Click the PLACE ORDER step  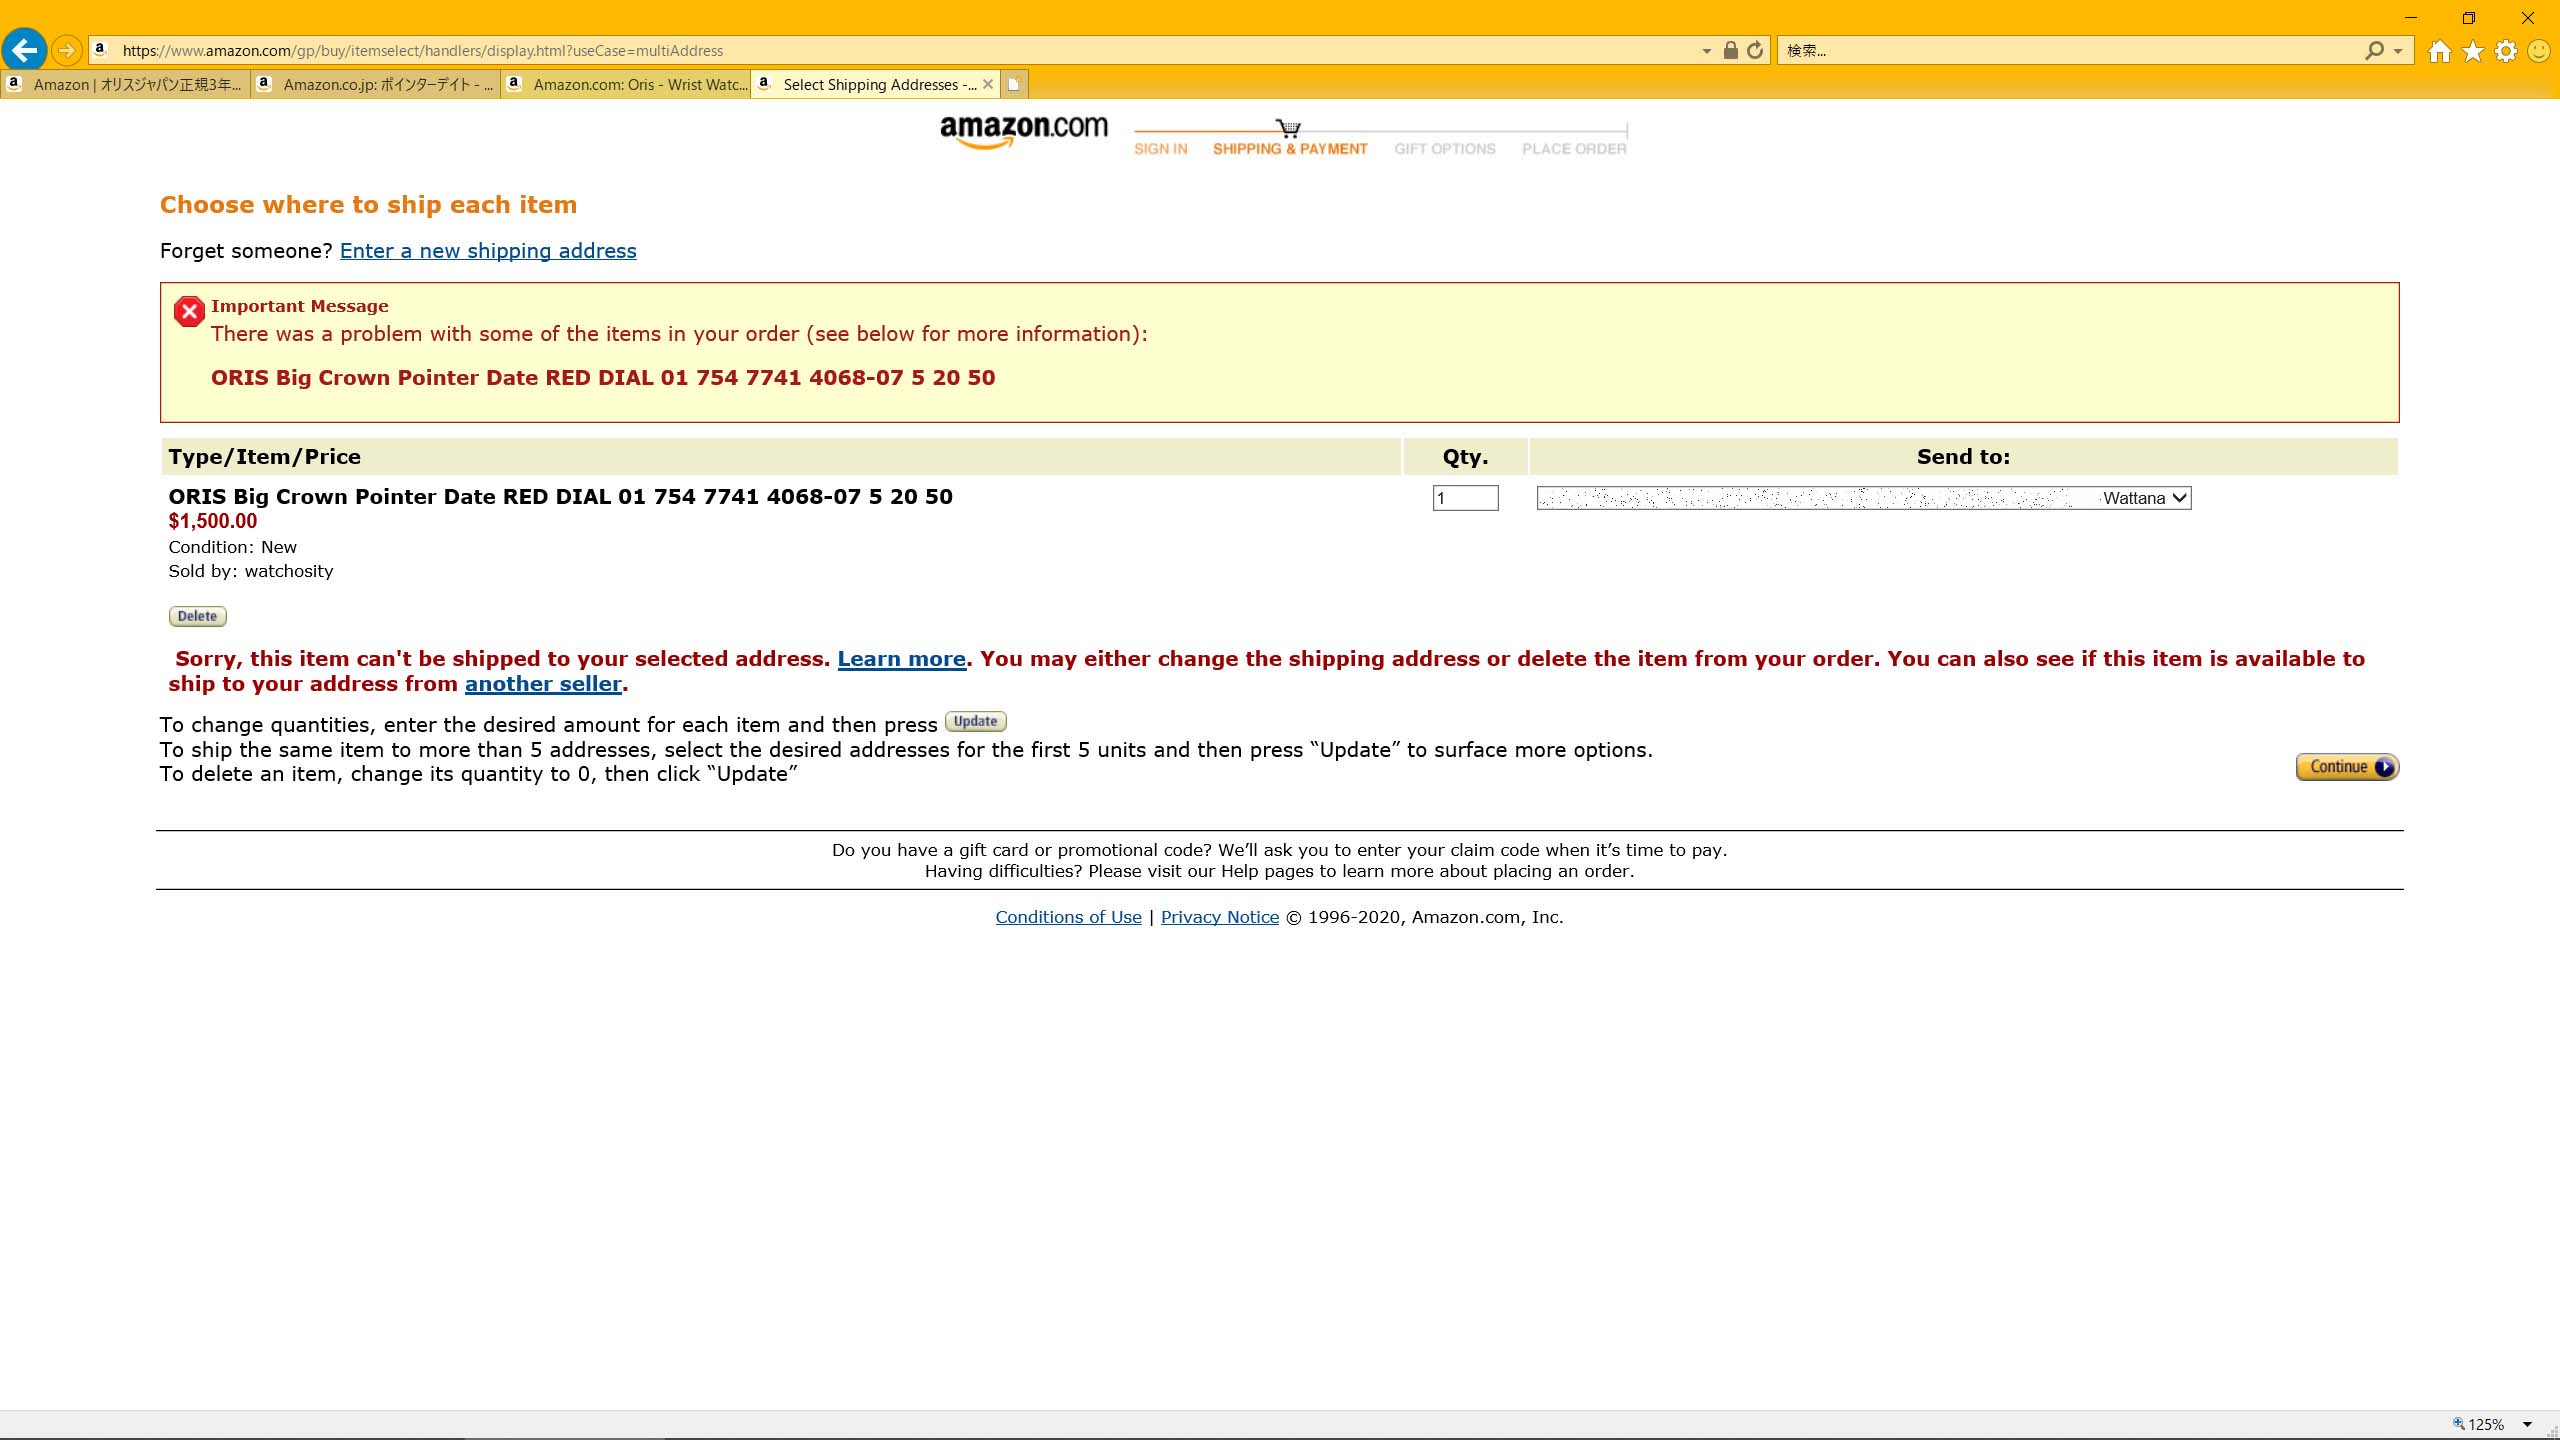click(1574, 149)
